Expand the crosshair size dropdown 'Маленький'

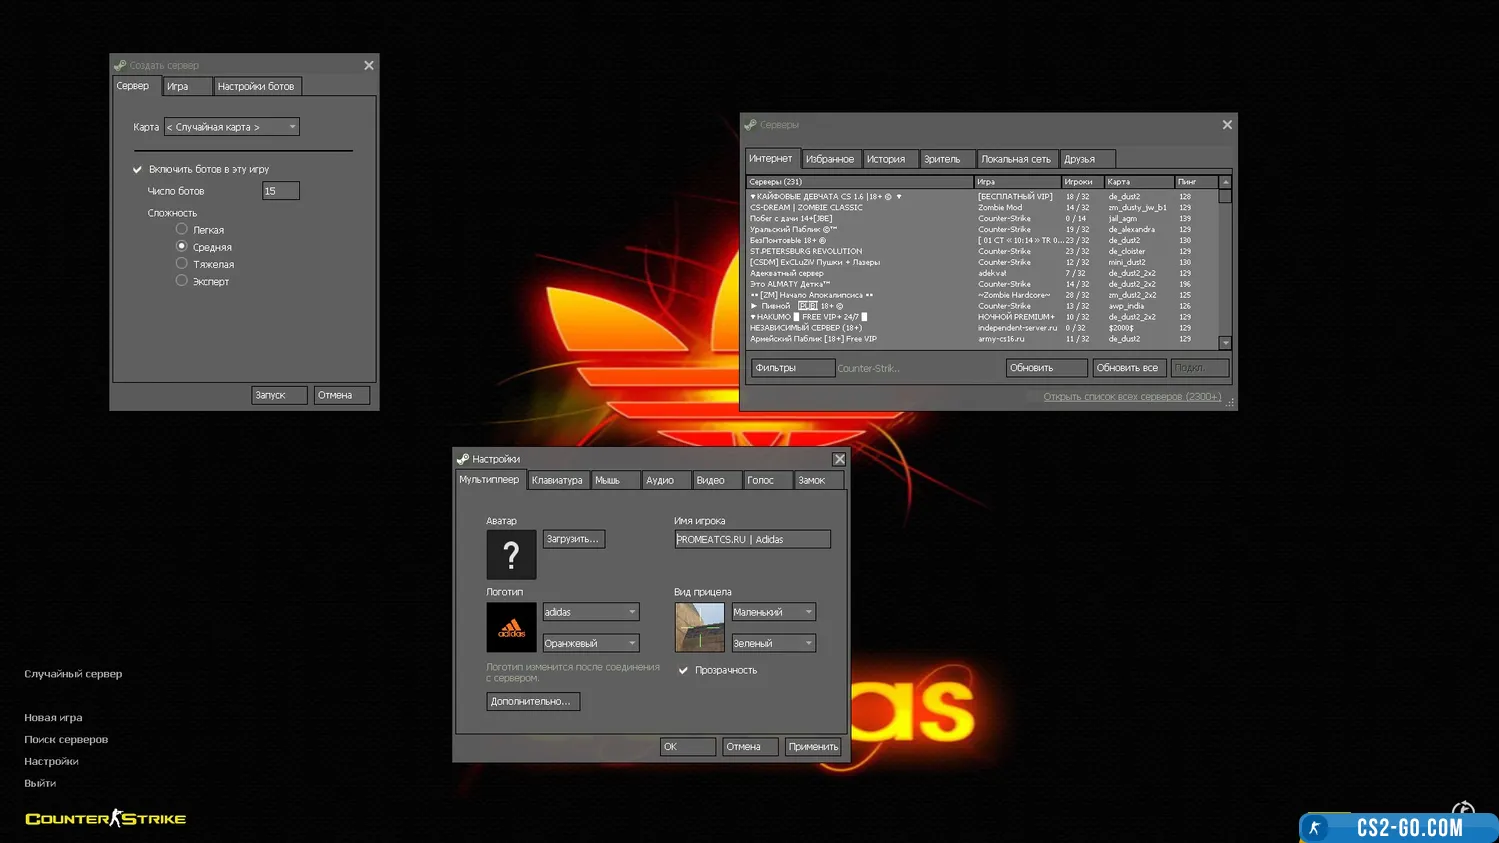773,612
